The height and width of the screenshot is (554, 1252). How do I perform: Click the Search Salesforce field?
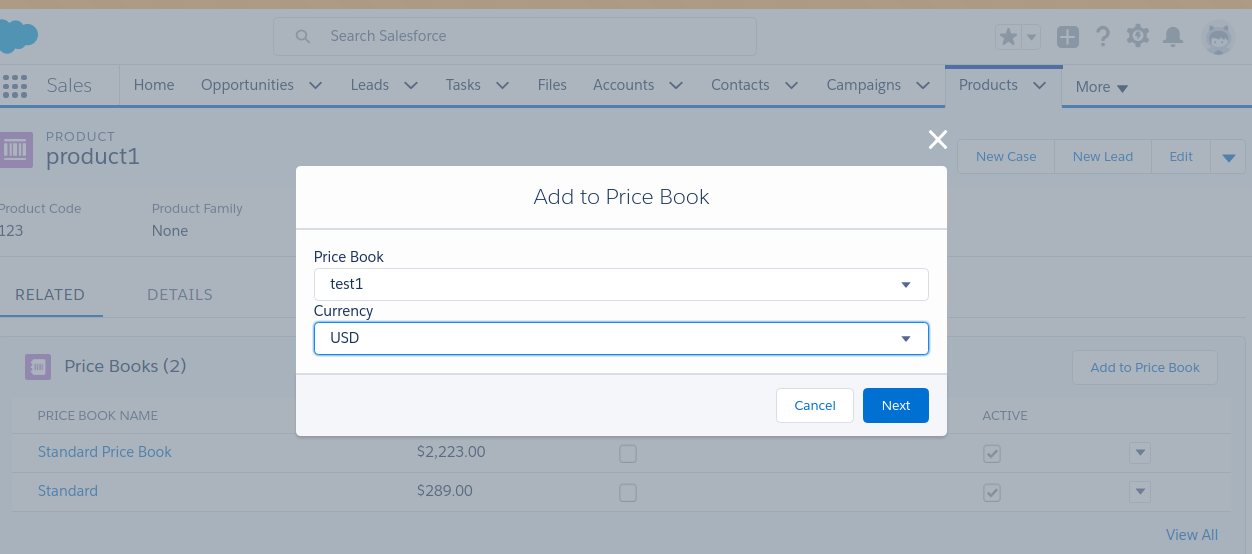pos(515,36)
